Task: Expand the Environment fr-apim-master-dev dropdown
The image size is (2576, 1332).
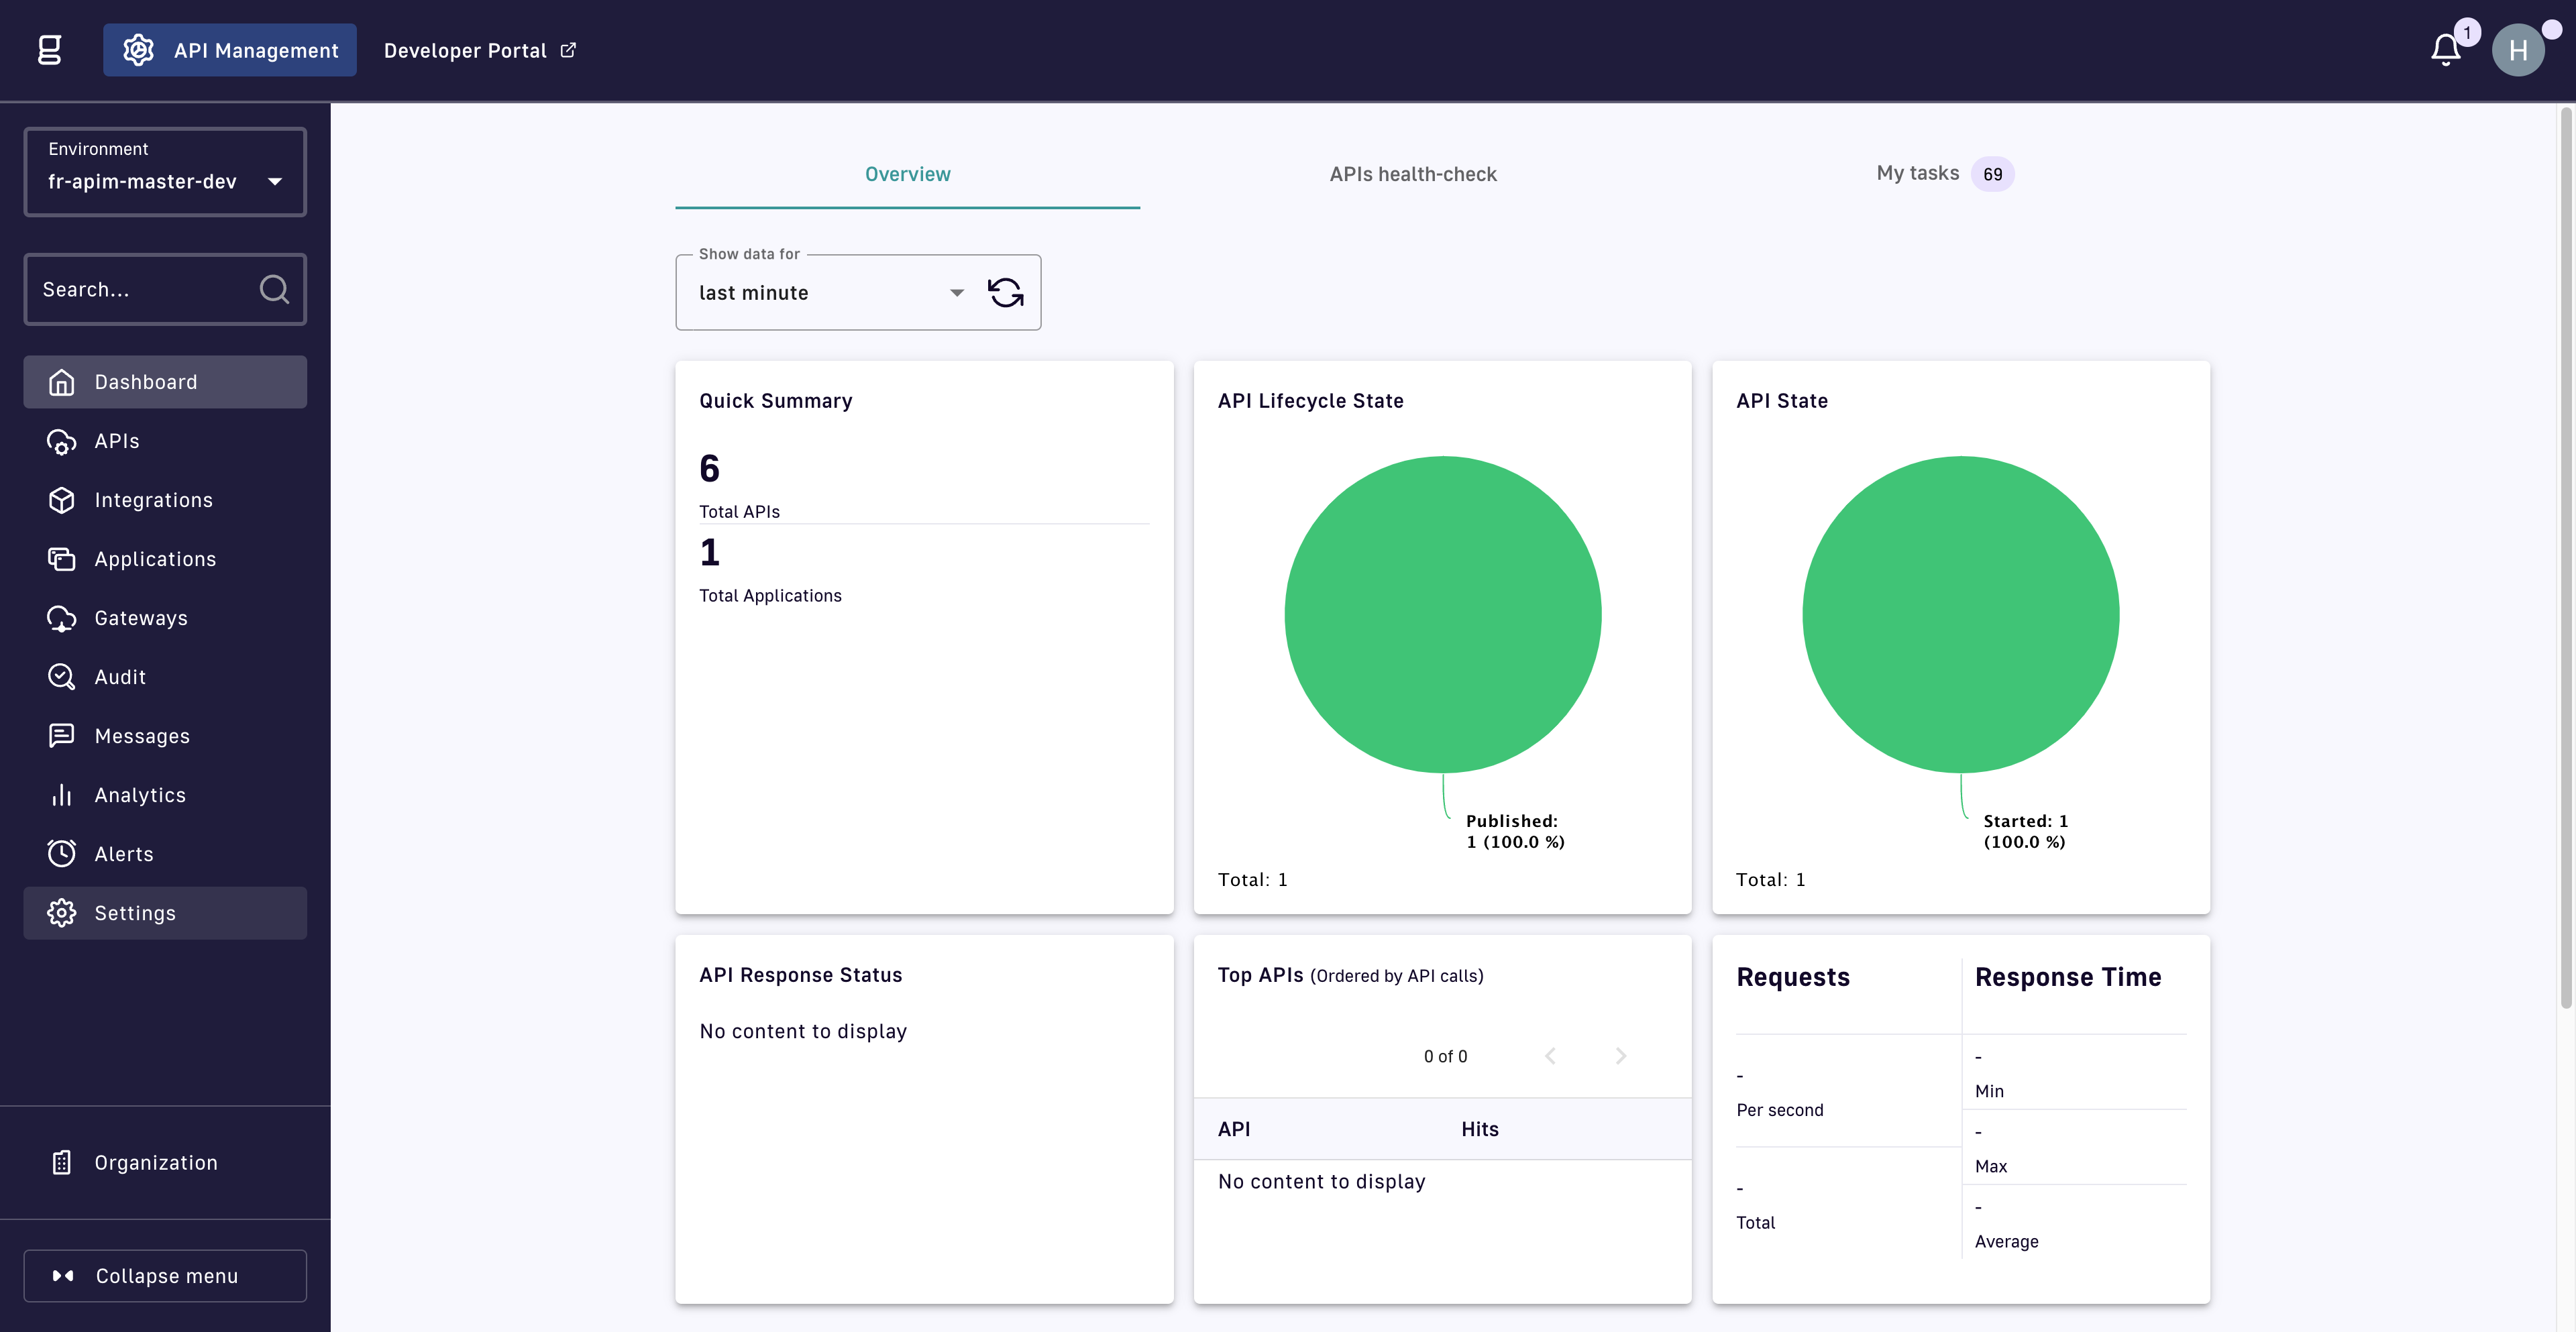Action: click(165, 171)
